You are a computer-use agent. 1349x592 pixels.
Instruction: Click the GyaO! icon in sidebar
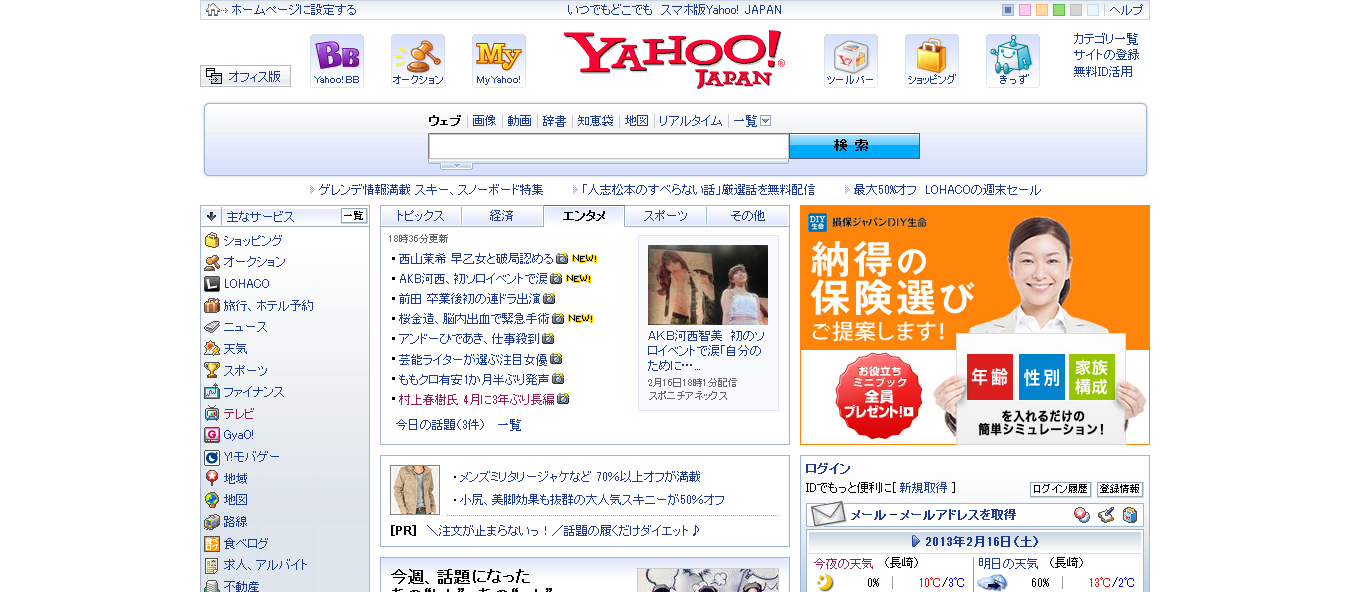pos(212,435)
